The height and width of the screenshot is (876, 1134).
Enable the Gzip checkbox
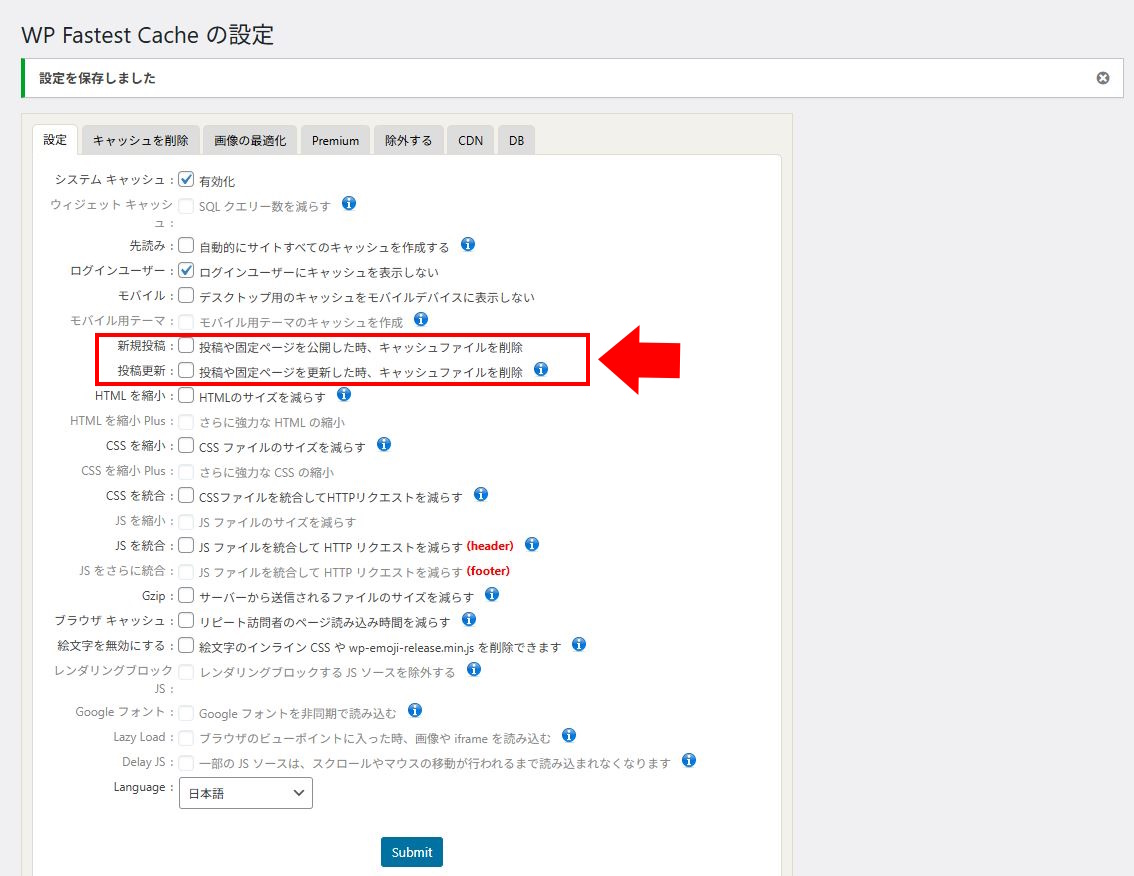[x=186, y=595]
